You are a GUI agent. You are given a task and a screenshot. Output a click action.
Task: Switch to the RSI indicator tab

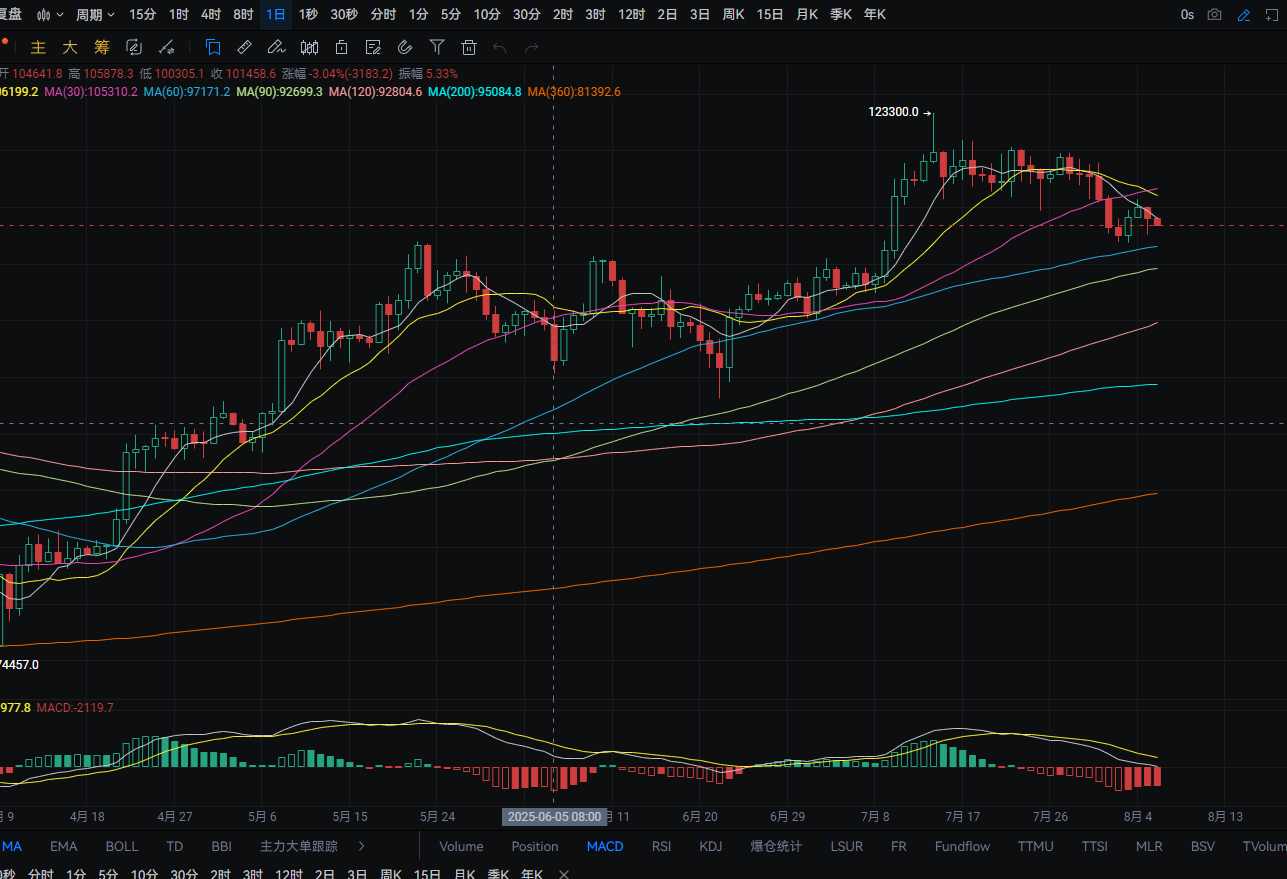(661, 846)
